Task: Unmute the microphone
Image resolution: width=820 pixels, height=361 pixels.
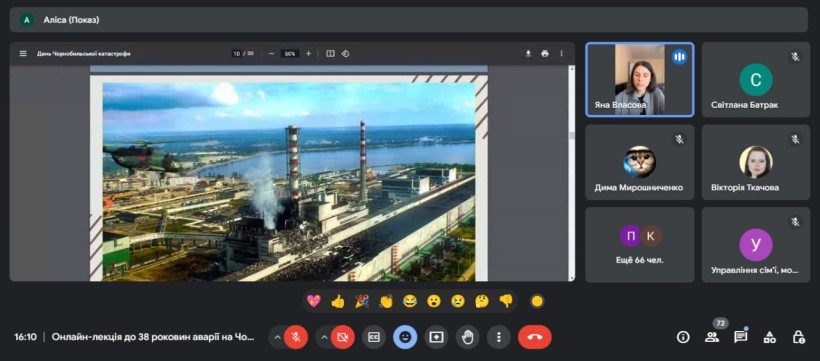Action: coord(296,337)
